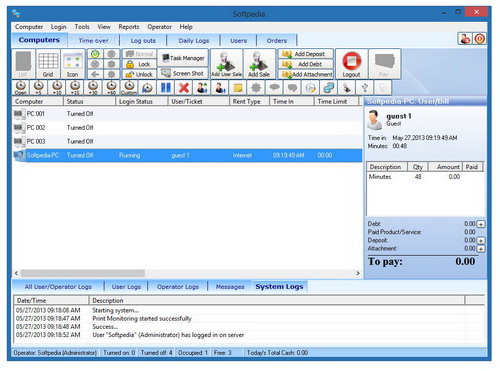
Task: Click the red Logout icon
Action: coord(352,64)
